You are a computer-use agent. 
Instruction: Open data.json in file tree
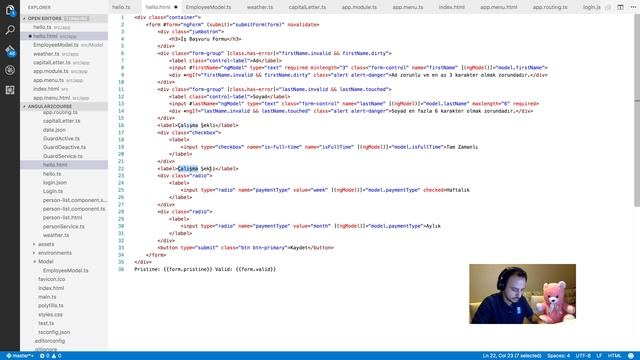tap(54, 130)
